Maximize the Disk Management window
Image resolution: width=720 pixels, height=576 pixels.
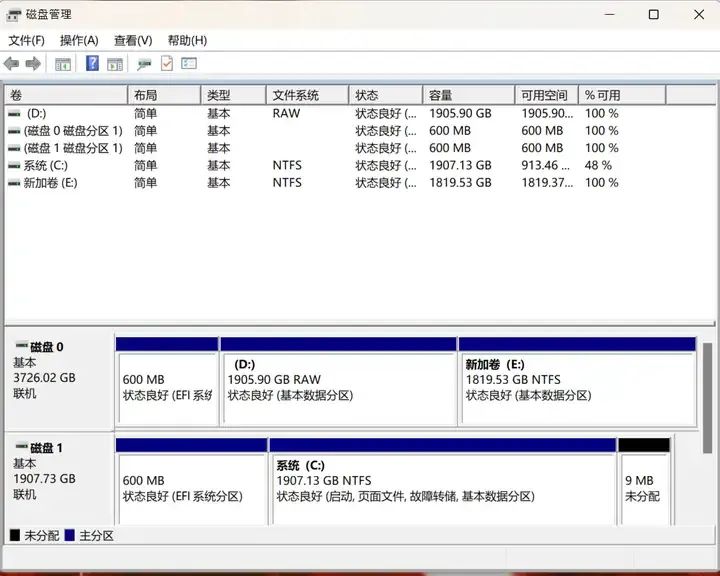(653, 15)
